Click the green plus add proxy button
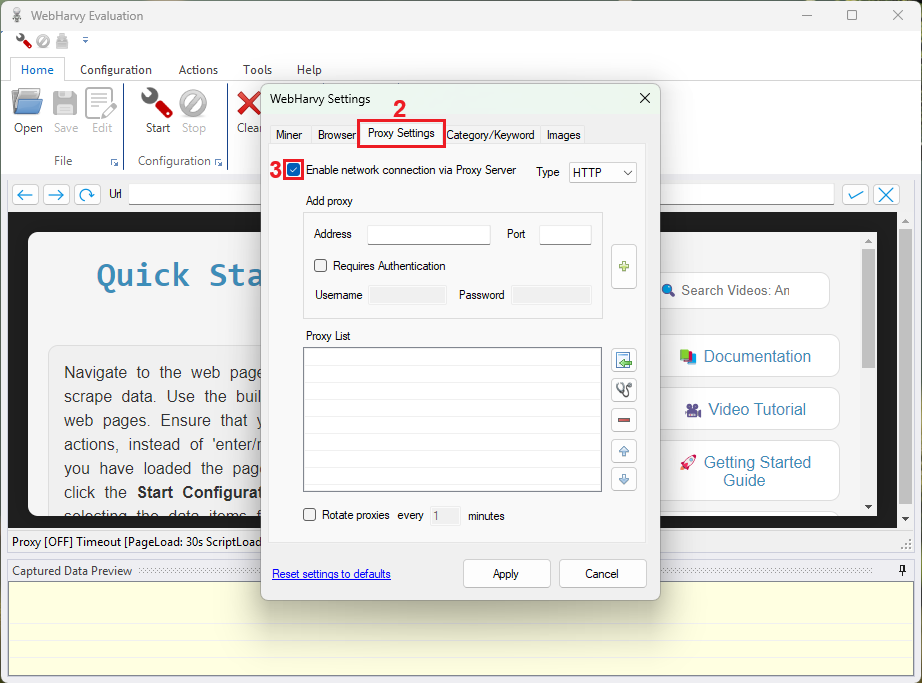 (x=624, y=267)
